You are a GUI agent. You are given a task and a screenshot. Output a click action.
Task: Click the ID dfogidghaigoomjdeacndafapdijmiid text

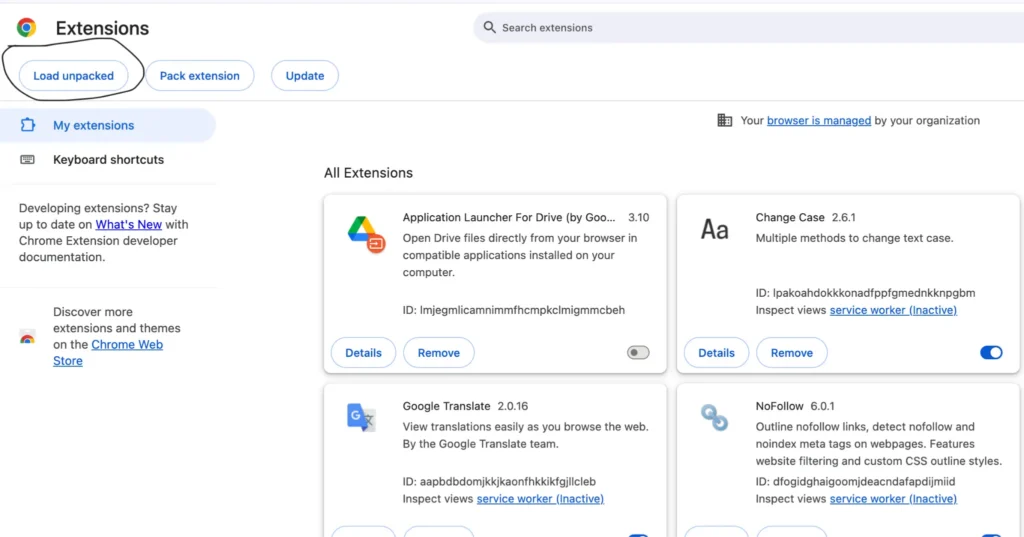(855, 482)
